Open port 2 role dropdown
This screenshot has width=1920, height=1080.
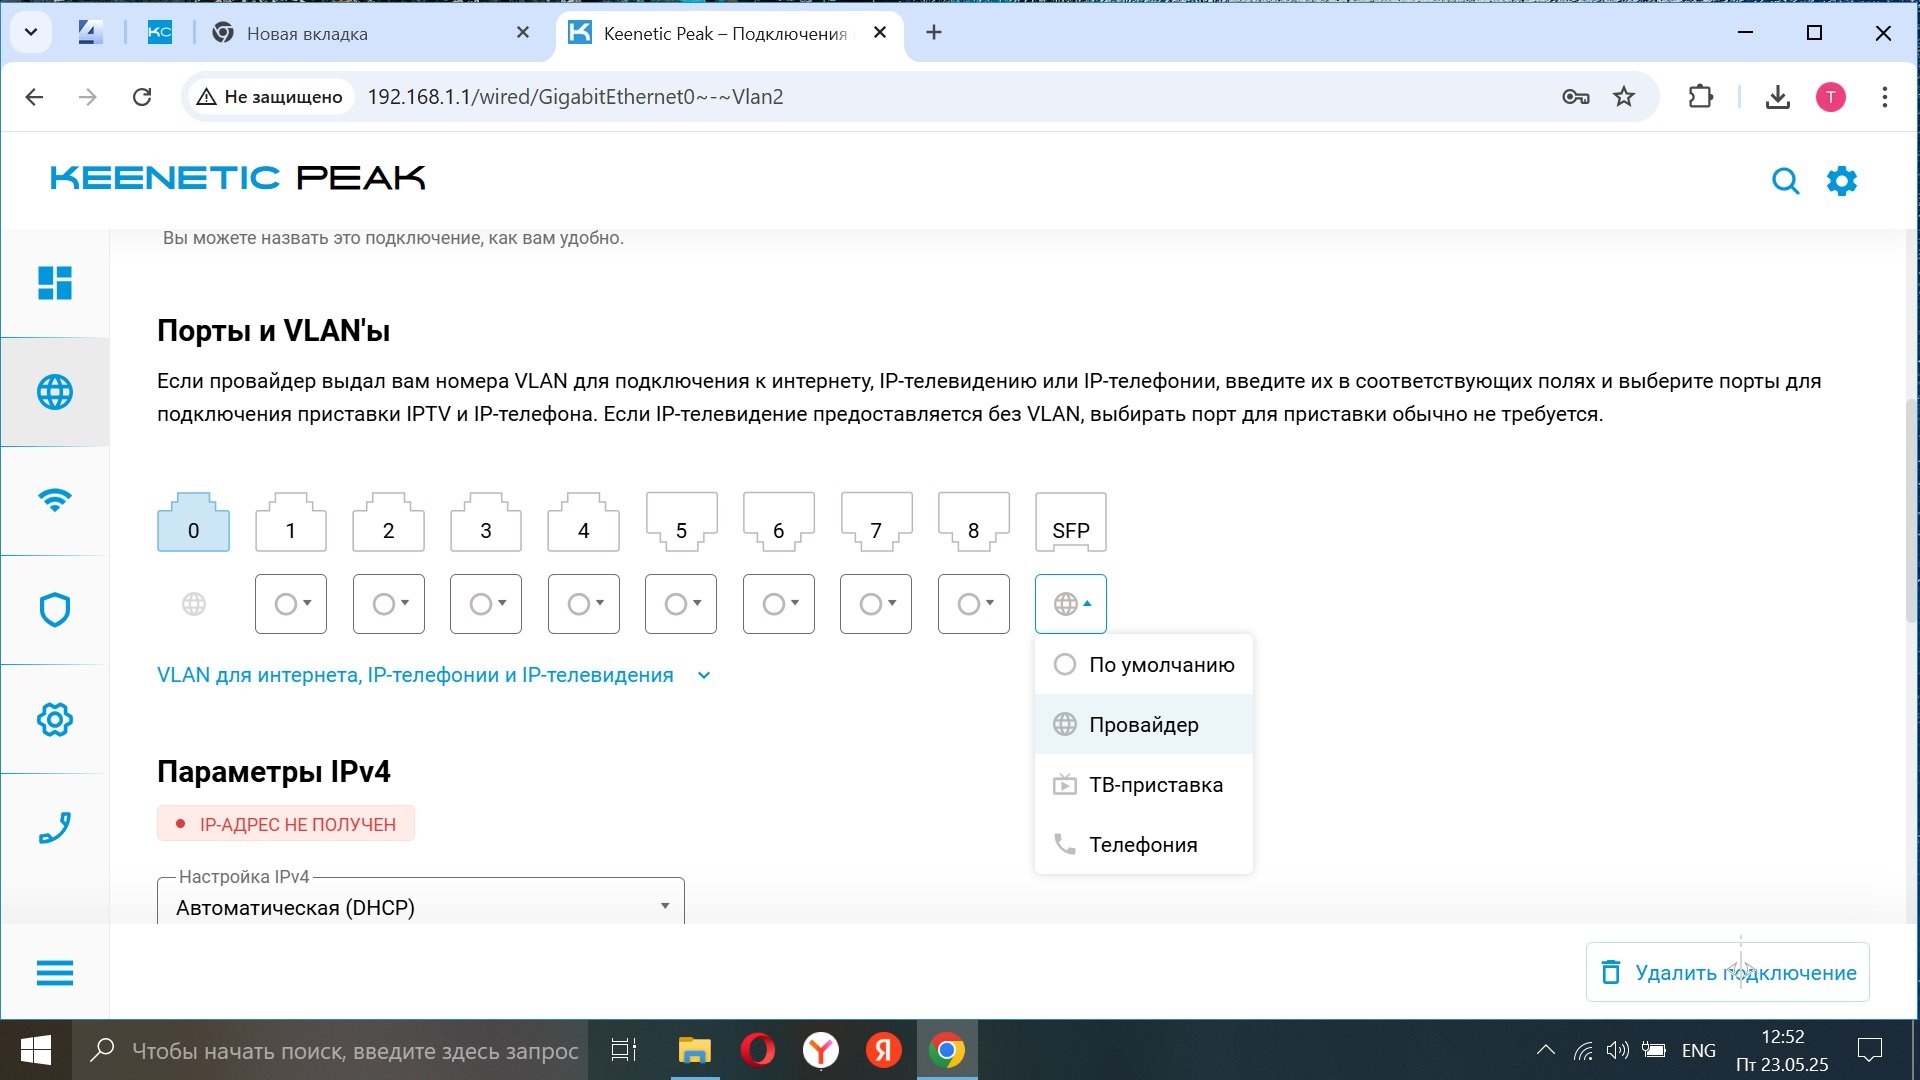pyautogui.click(x=389, y=604)
